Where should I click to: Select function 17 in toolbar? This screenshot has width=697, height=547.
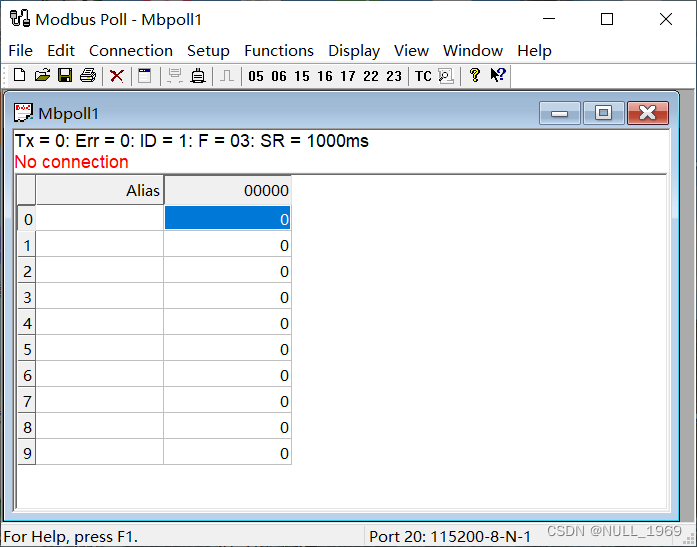click(348, 76)
